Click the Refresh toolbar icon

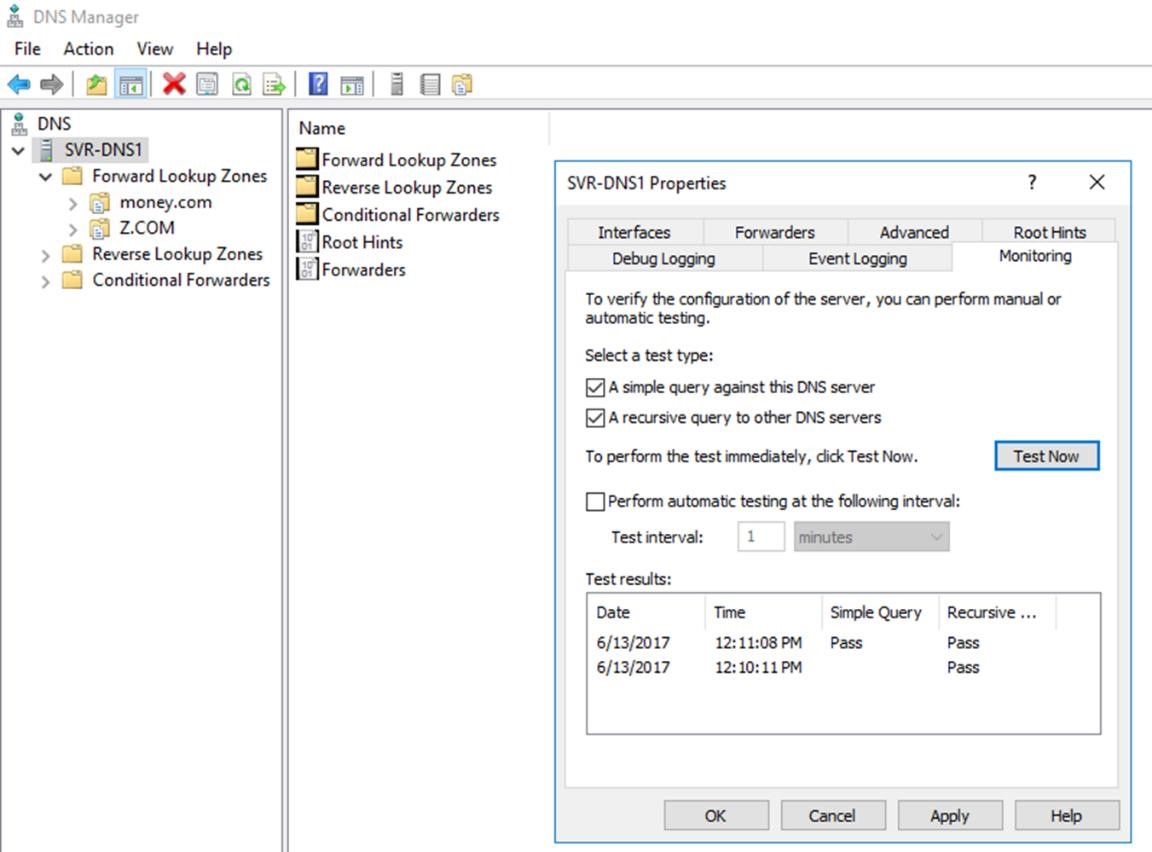(241, 85)
